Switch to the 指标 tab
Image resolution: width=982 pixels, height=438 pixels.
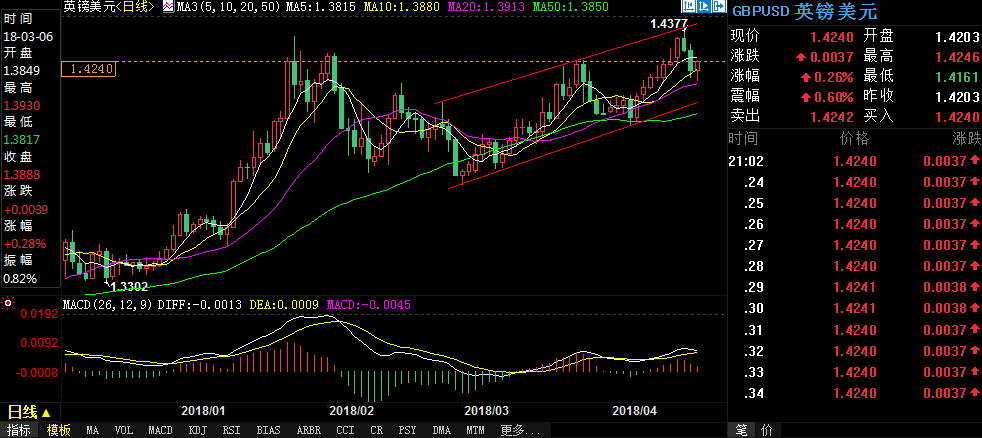click(19, 430)
